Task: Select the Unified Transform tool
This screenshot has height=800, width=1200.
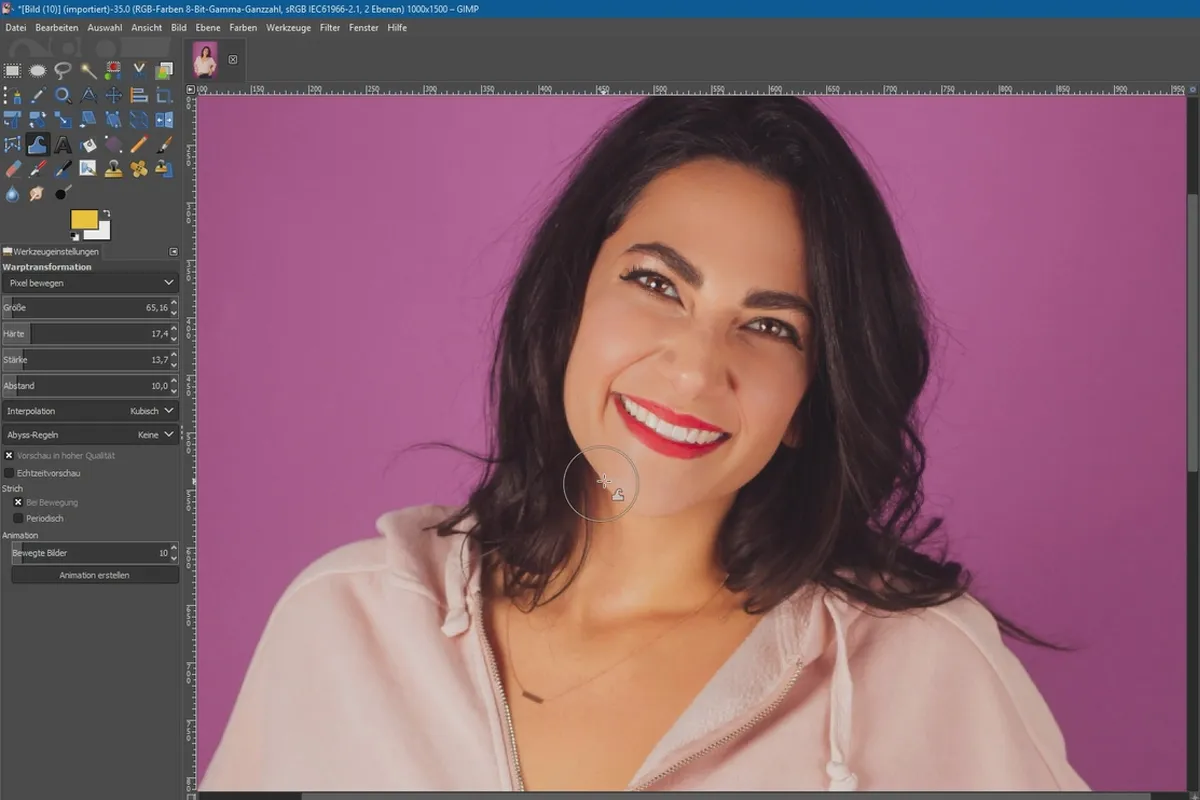Action: tap(12, 120)
